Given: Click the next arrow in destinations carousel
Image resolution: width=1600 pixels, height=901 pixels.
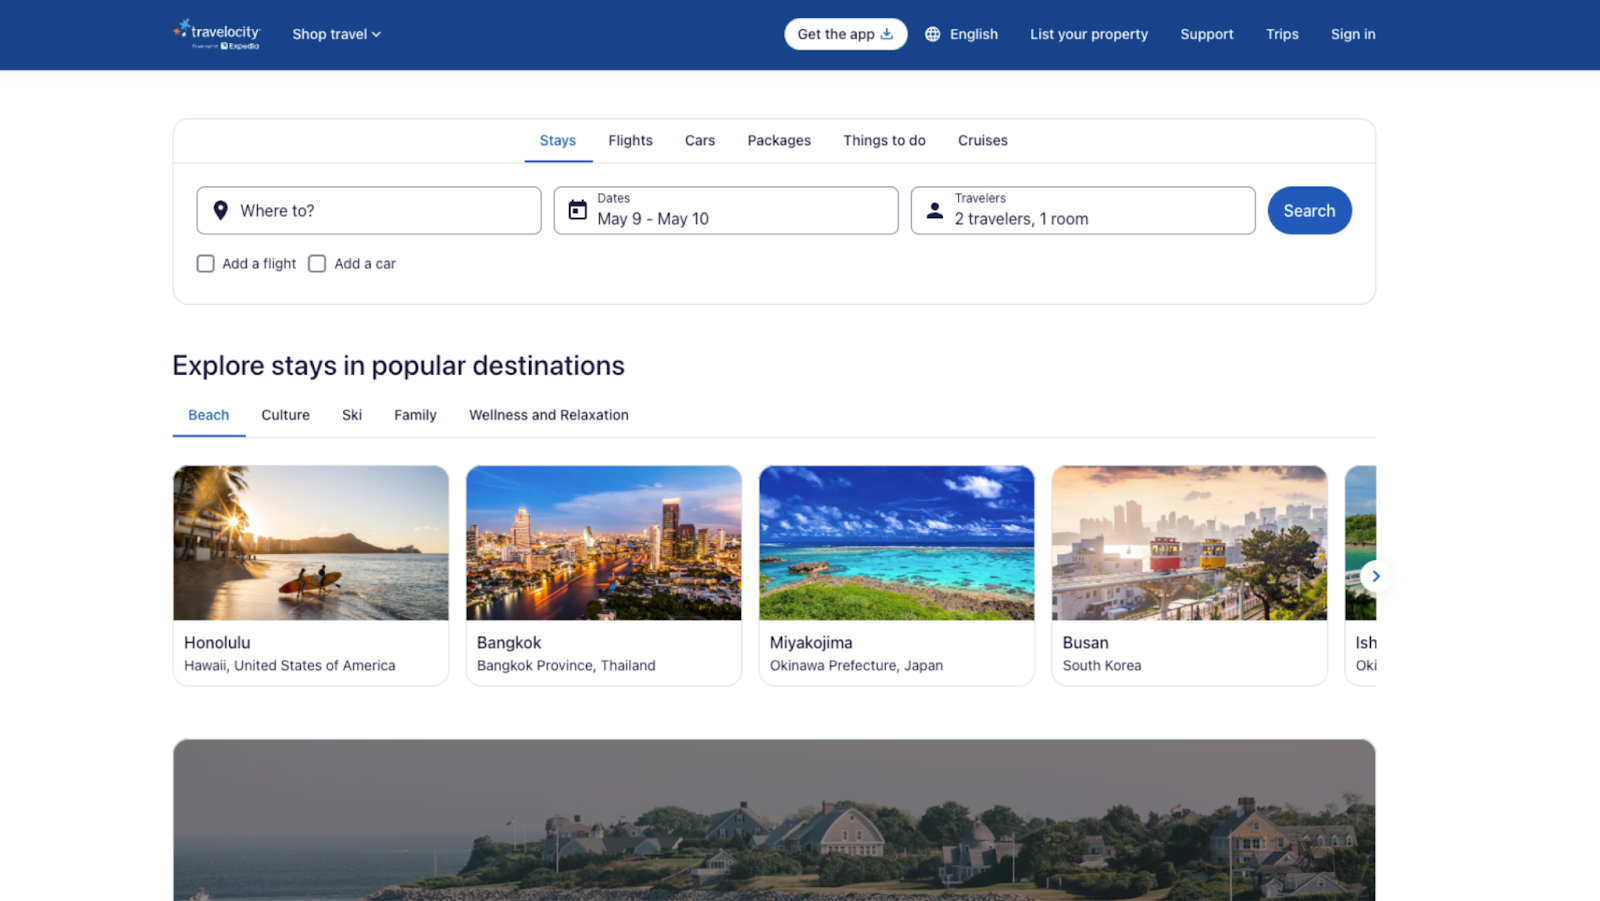Looking at the screenshot, I should coord(1376,576).
